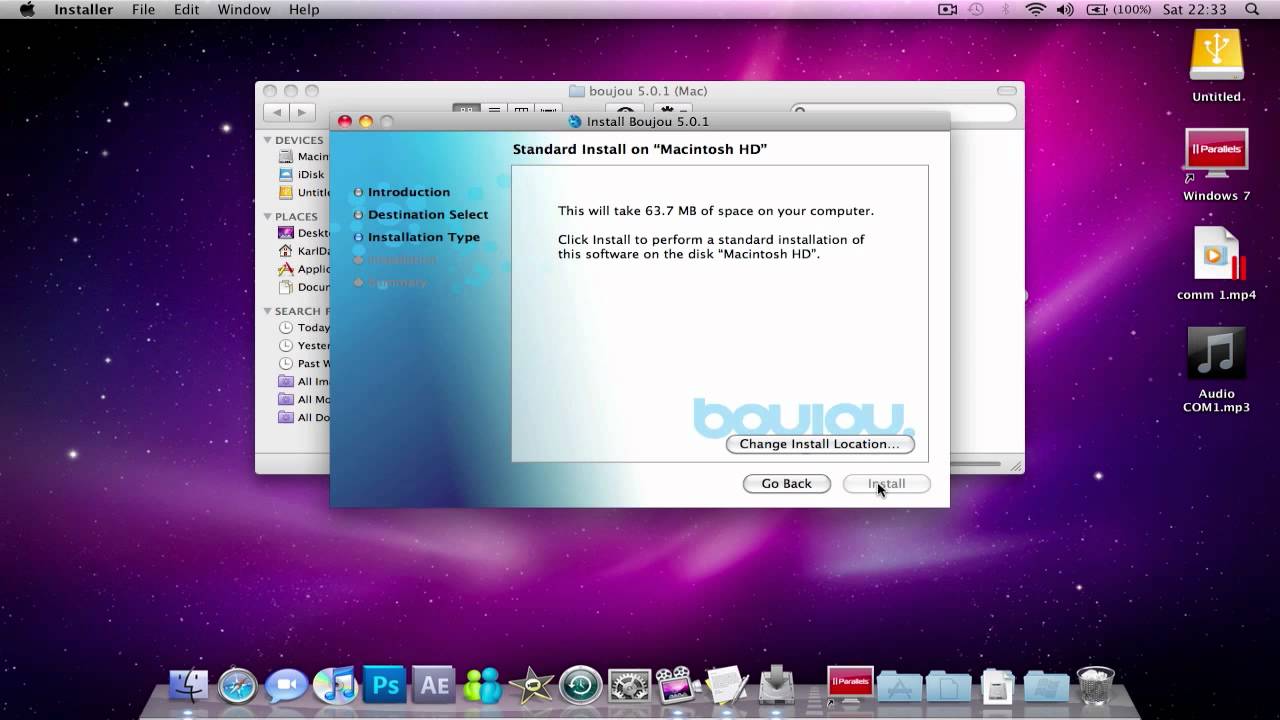This screenshot has height=720, width=1280.
Task: Open Photoshop from the dock
Action: (384, 685)
